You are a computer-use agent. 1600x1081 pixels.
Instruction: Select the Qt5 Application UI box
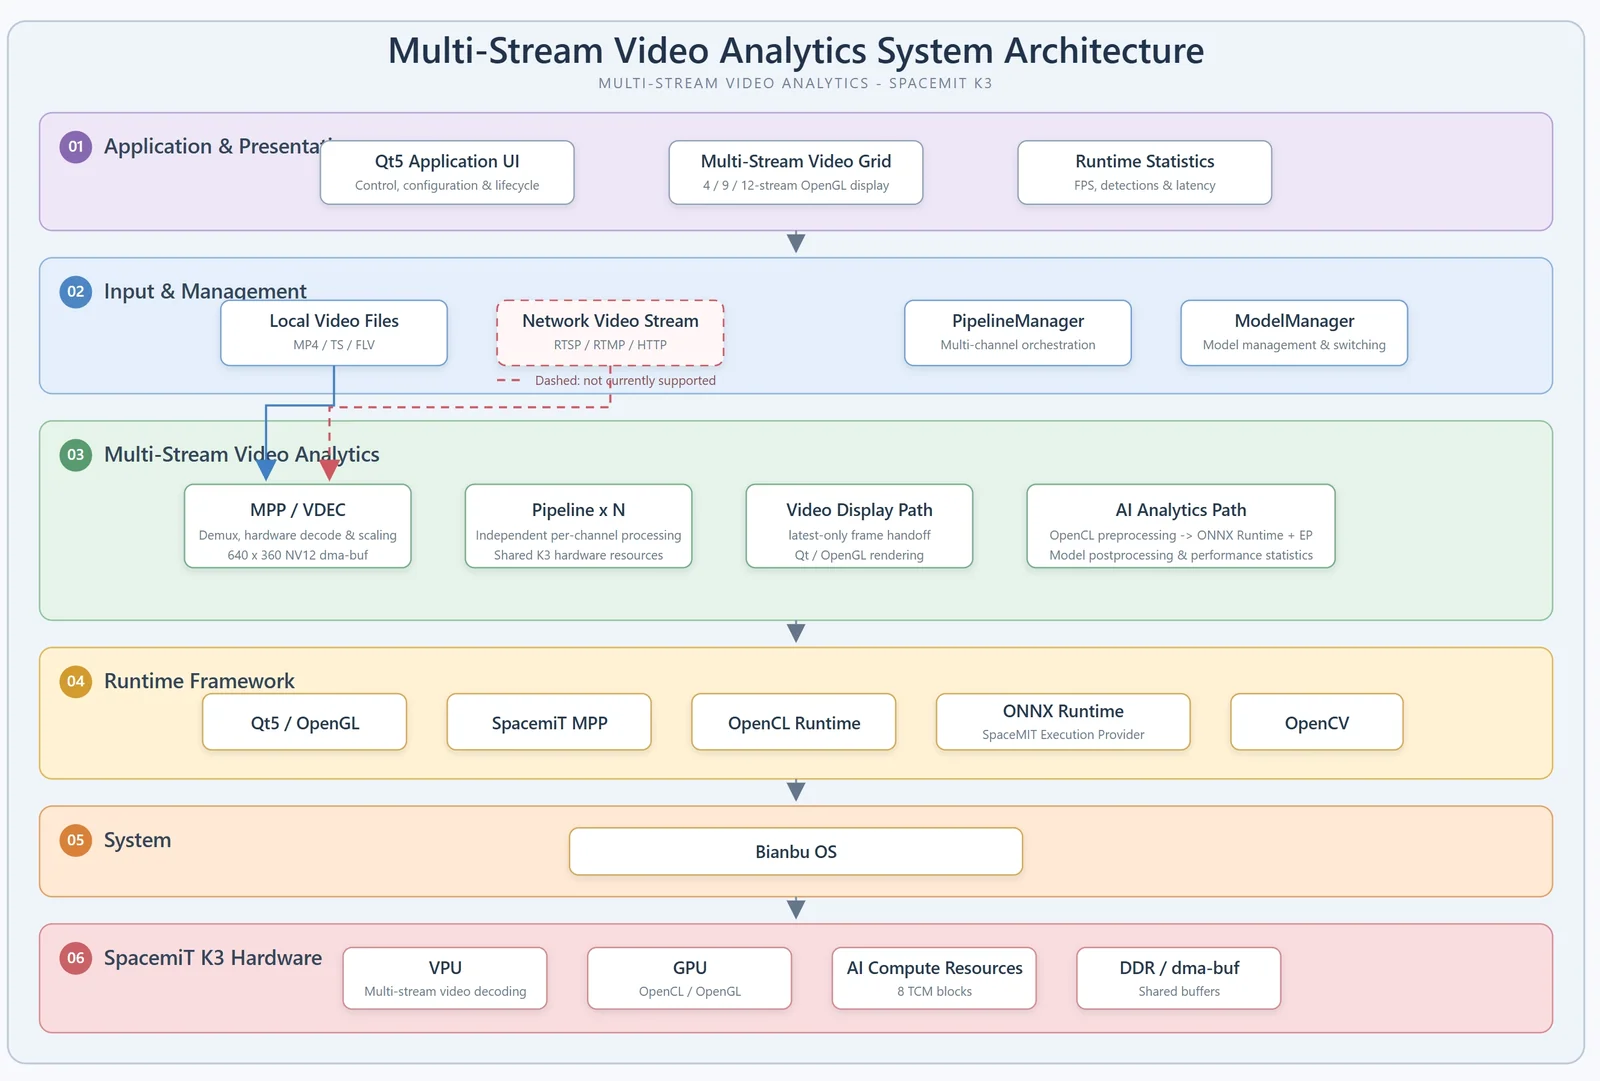point(447,173)
